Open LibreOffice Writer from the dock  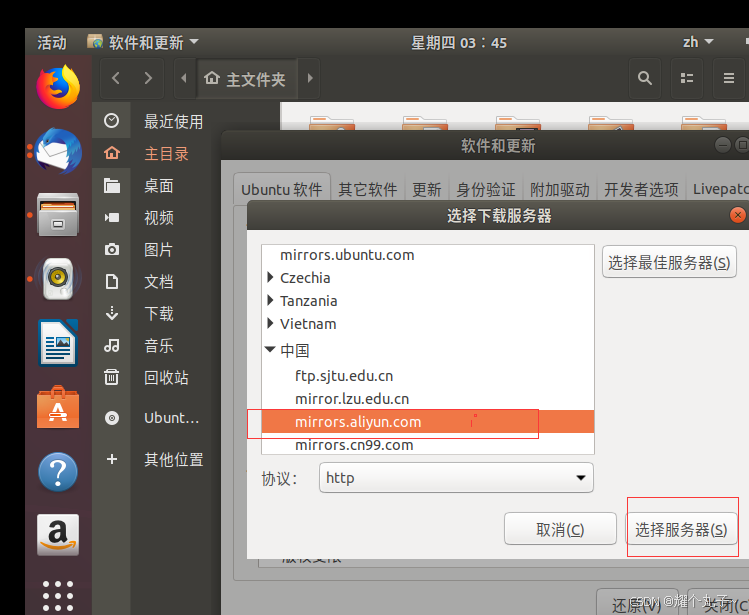(x=58, y=343)
